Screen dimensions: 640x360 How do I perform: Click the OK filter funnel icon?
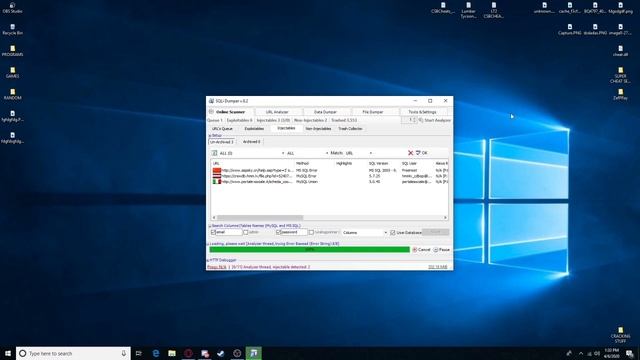(x=422, y=153)
